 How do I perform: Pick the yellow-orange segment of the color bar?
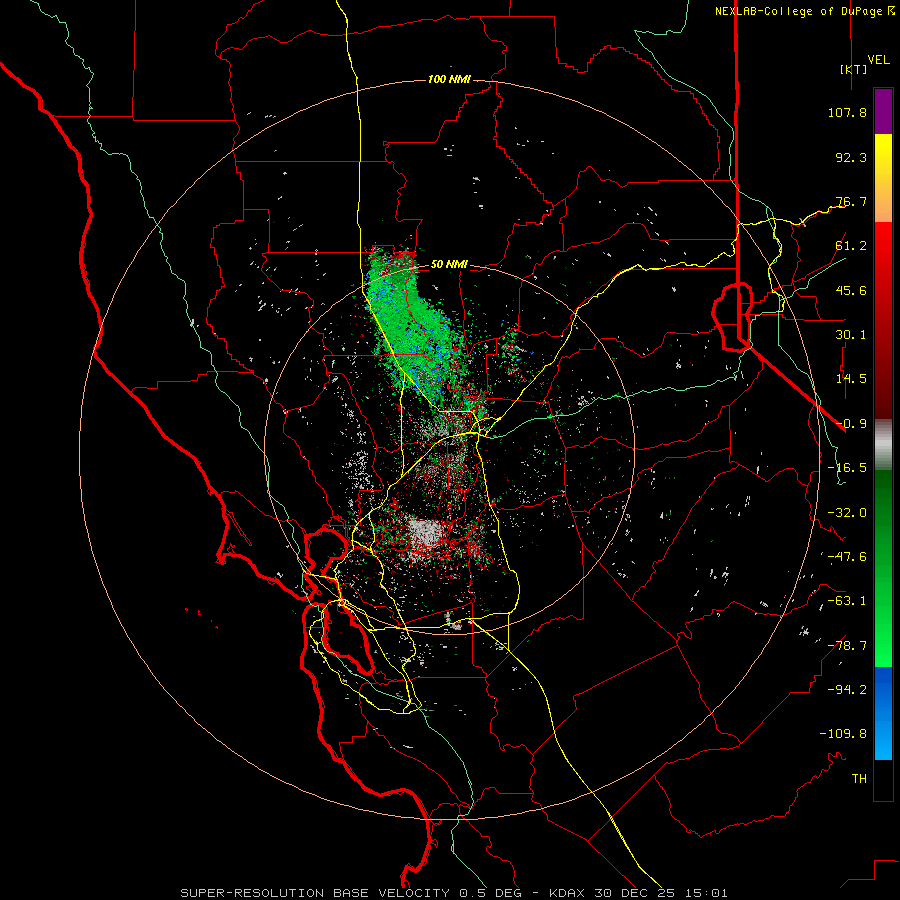pyautogui.click(x=883, y=178)
